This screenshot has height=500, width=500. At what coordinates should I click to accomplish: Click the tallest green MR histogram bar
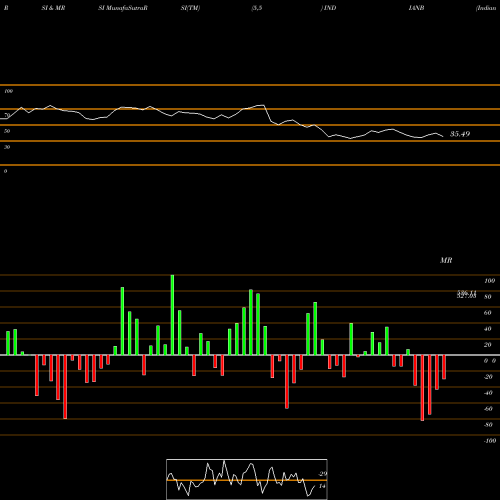(x=172, y=315)
